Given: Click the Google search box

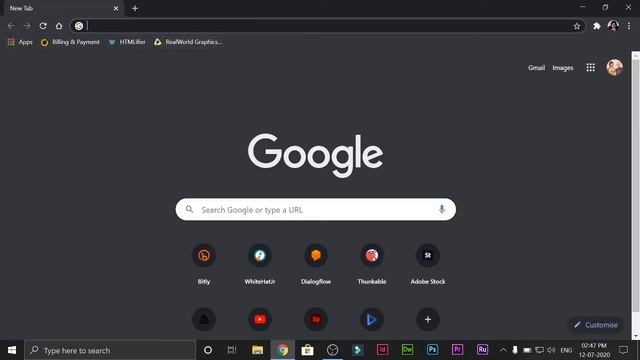Looking at the screenshot, I should (x=316, y=209).
